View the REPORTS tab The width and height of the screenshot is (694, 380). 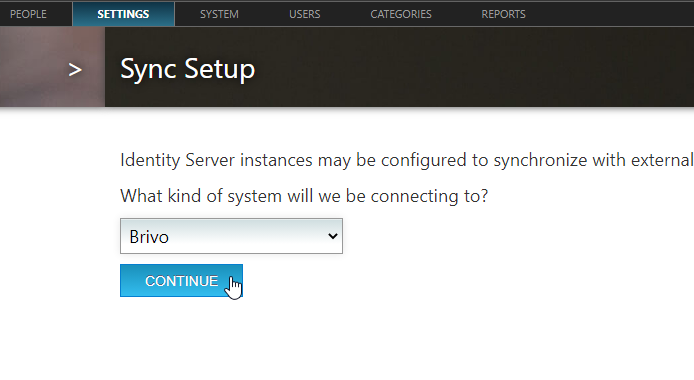point(503,14)
